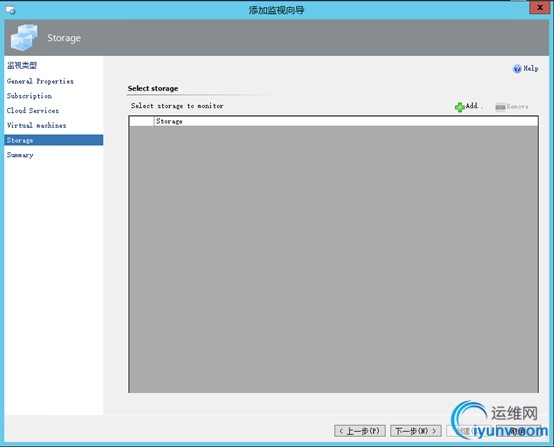The width and height of the screenshot is (554, 447).
Task: Select the 监视类型 step
Action: 22,65
